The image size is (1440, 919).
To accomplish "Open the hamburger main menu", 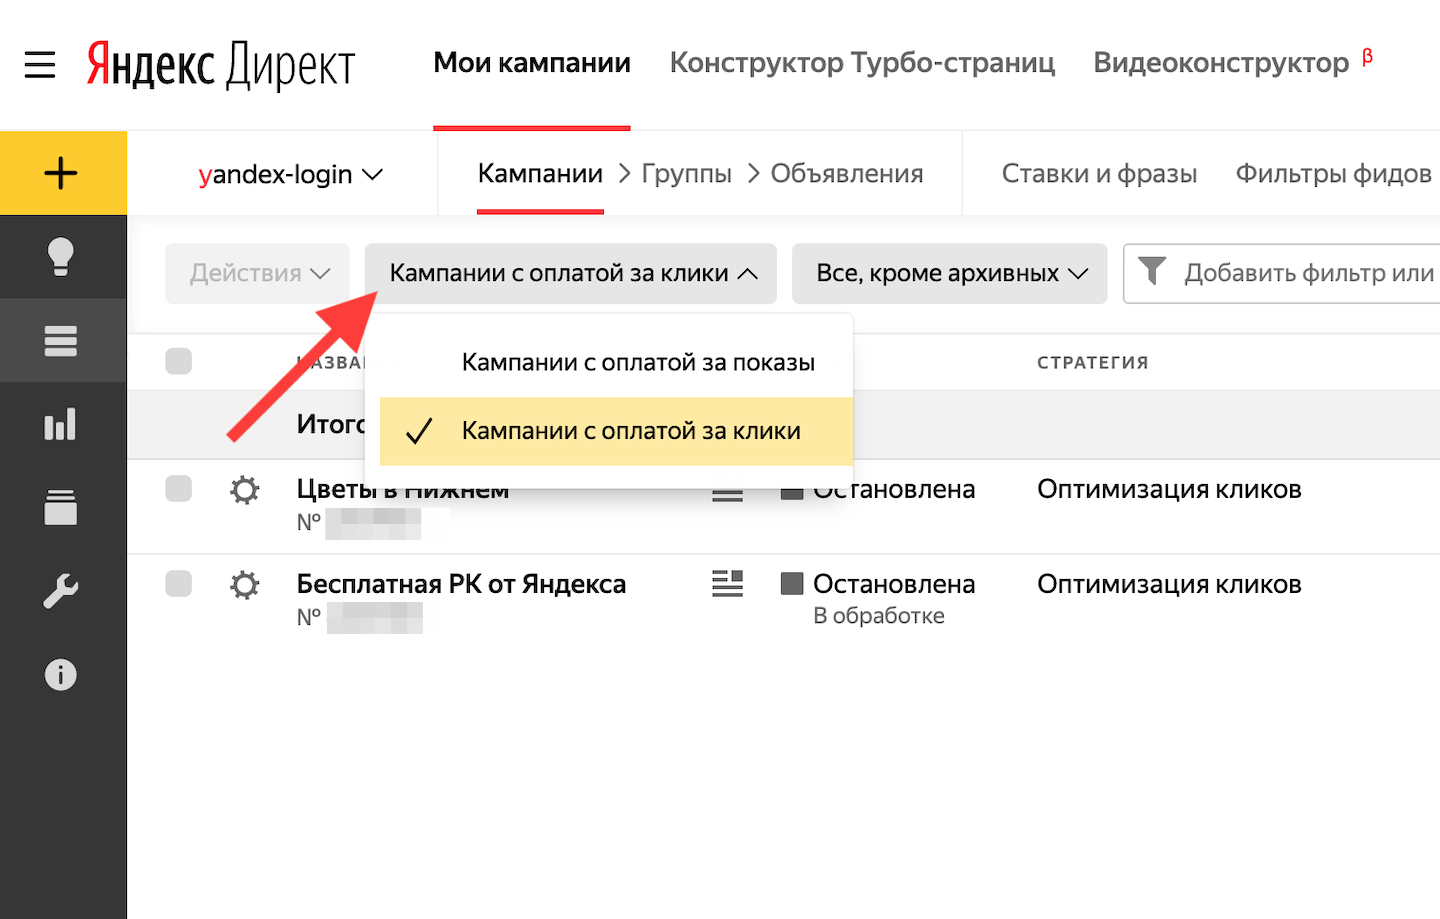I will (x=40, y=65).
